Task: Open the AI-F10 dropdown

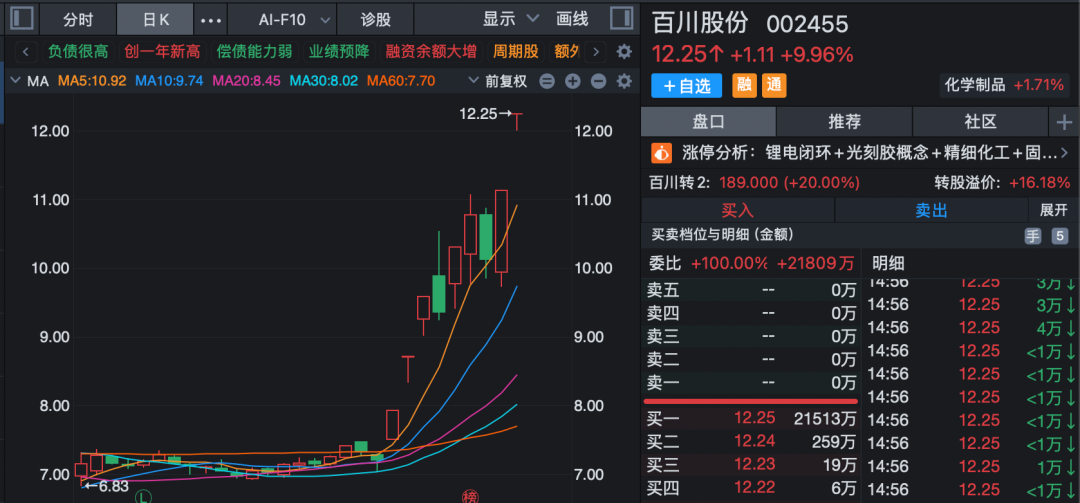Action: (x=292, y=19)
